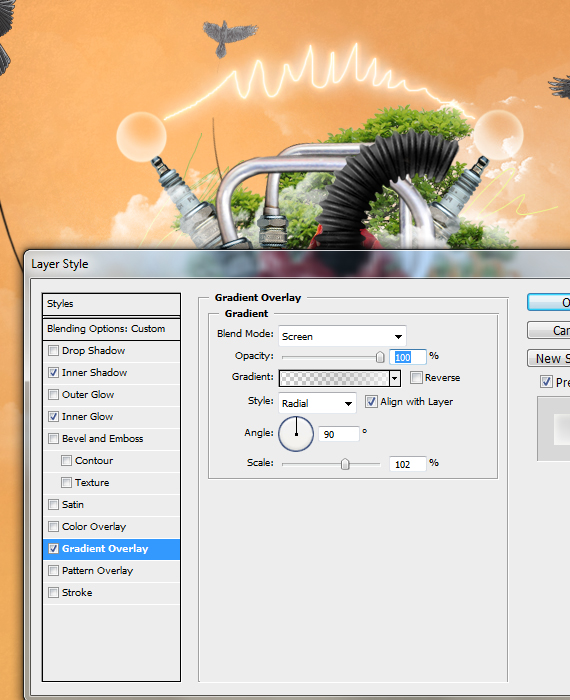Select the Styles list item

click(x=111, y=304)
